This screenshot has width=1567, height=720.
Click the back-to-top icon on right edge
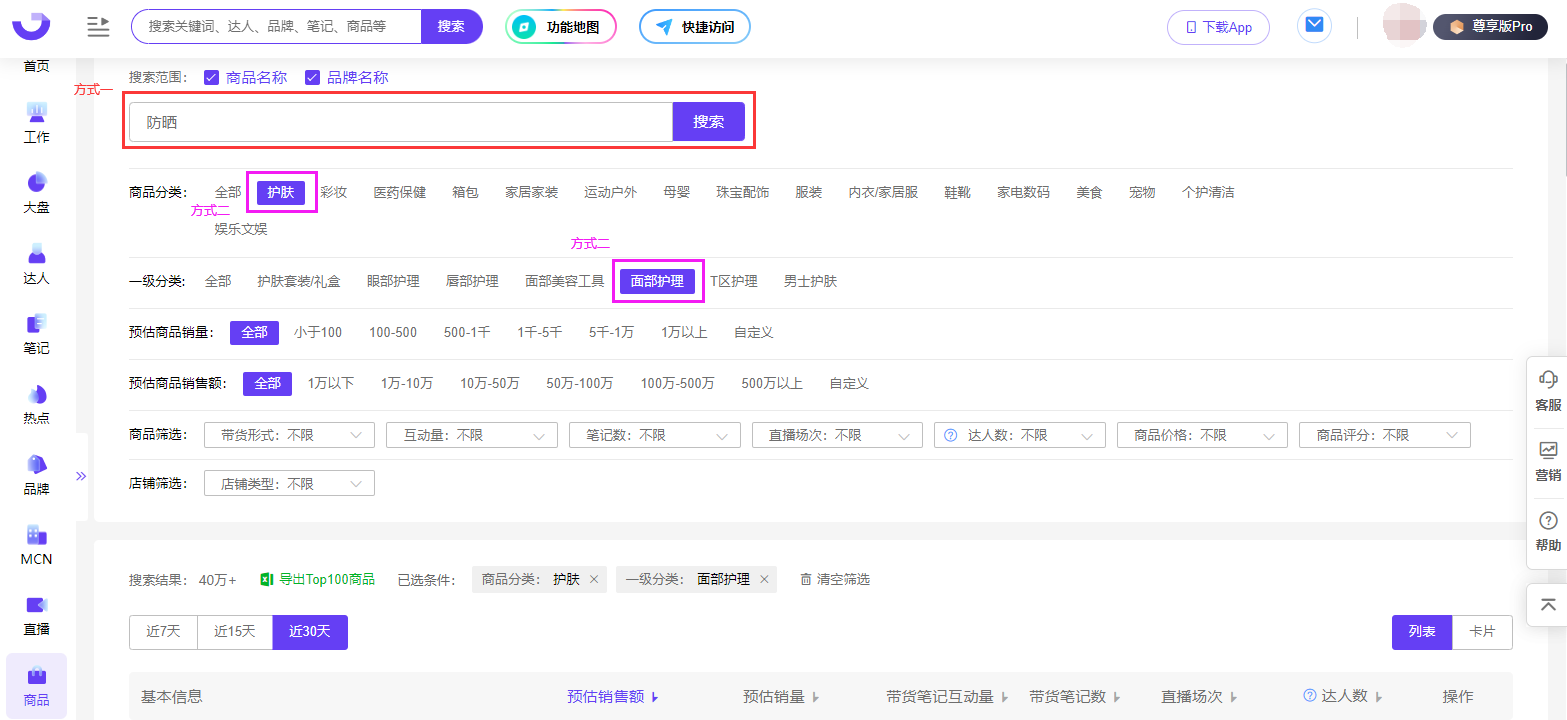pyautogui.click(x=1547, y=604)
